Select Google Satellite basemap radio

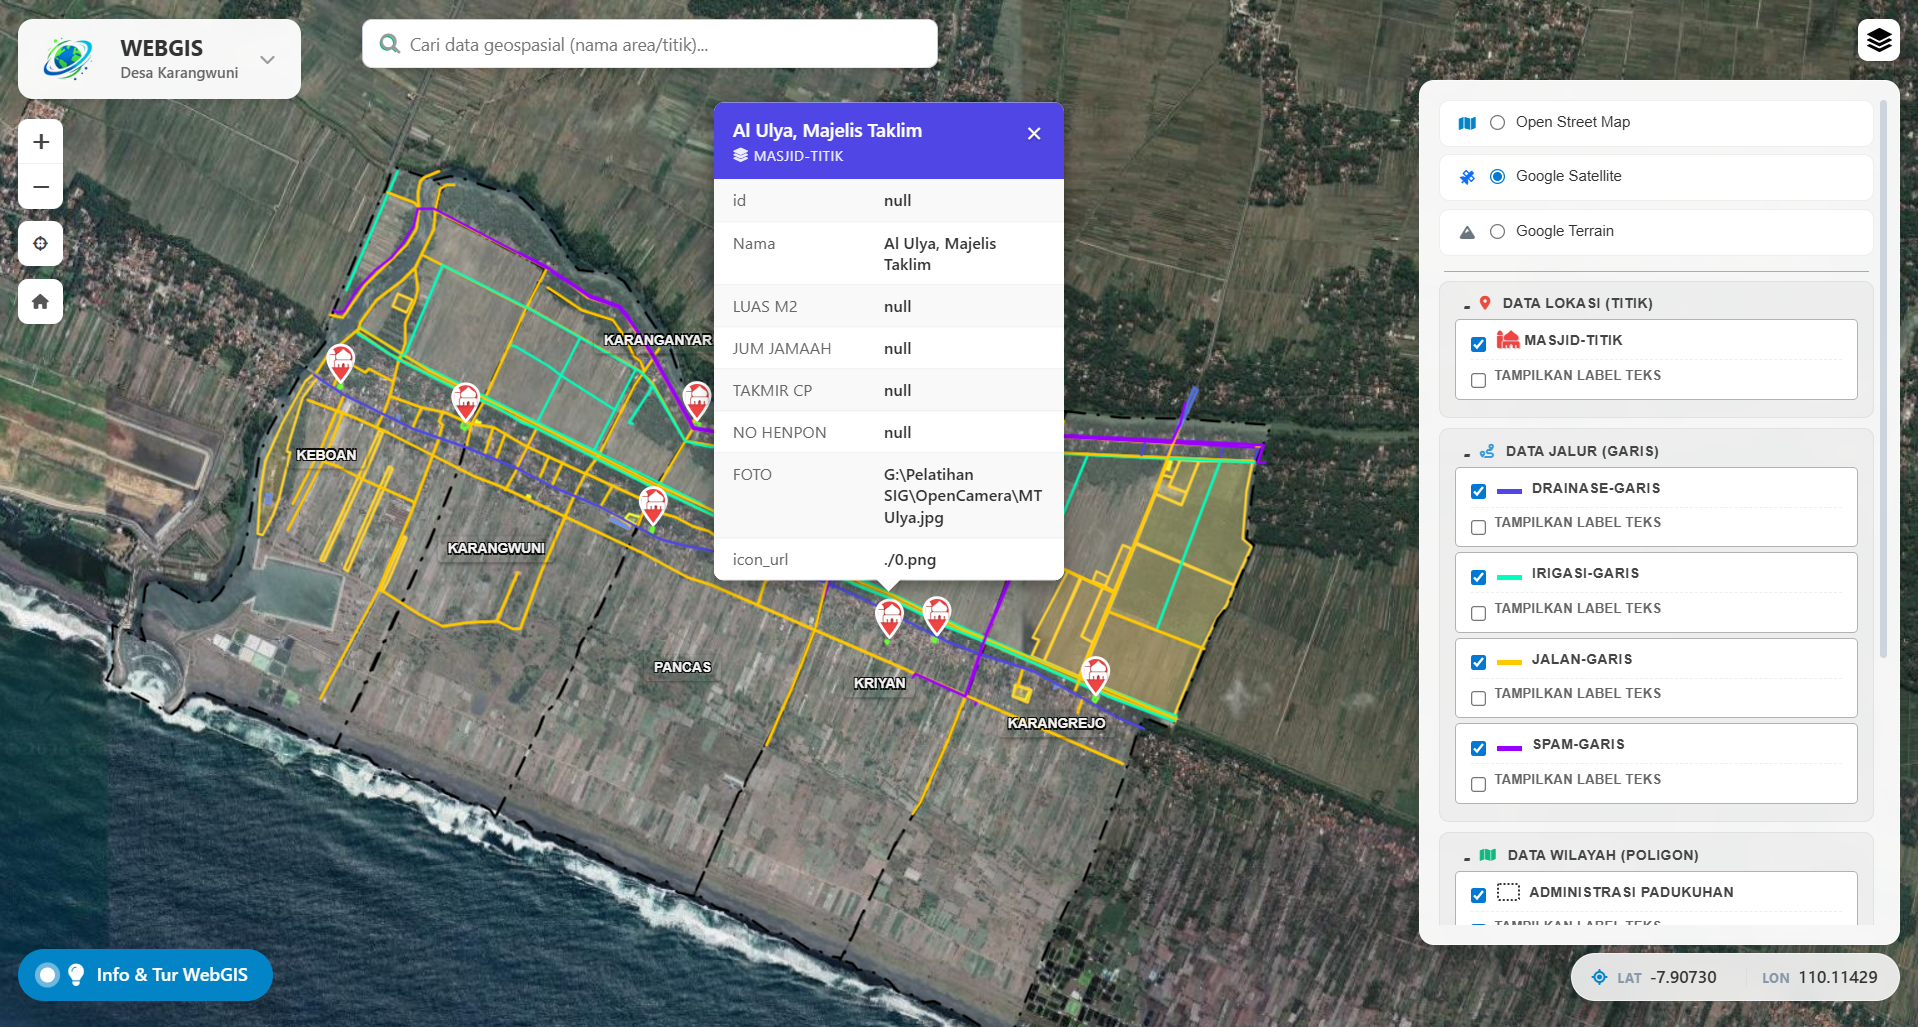coord(1497,177)
